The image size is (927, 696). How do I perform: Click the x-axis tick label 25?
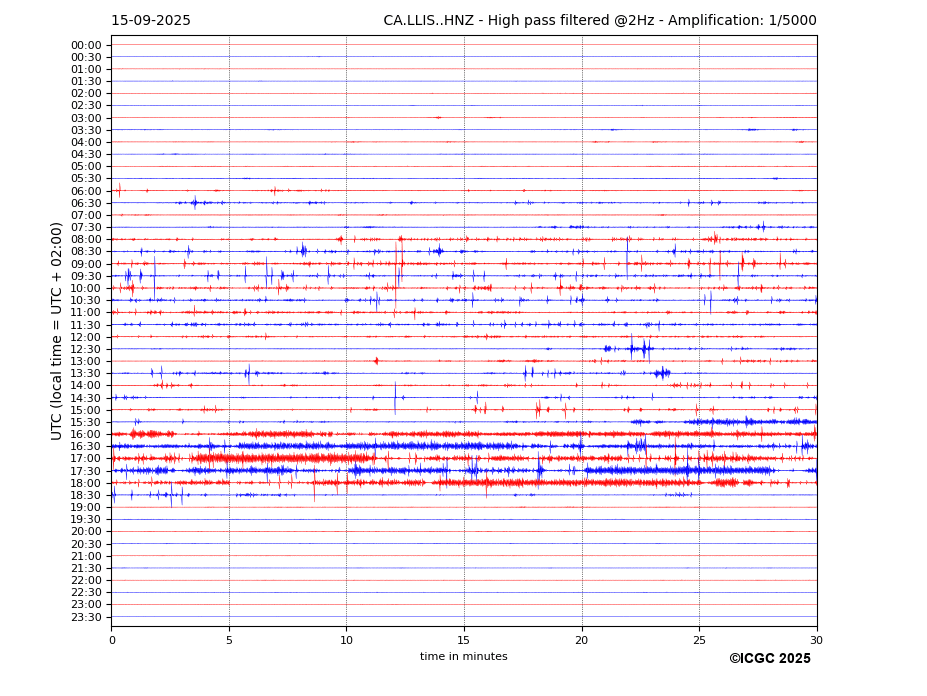[x=699, y=640]
